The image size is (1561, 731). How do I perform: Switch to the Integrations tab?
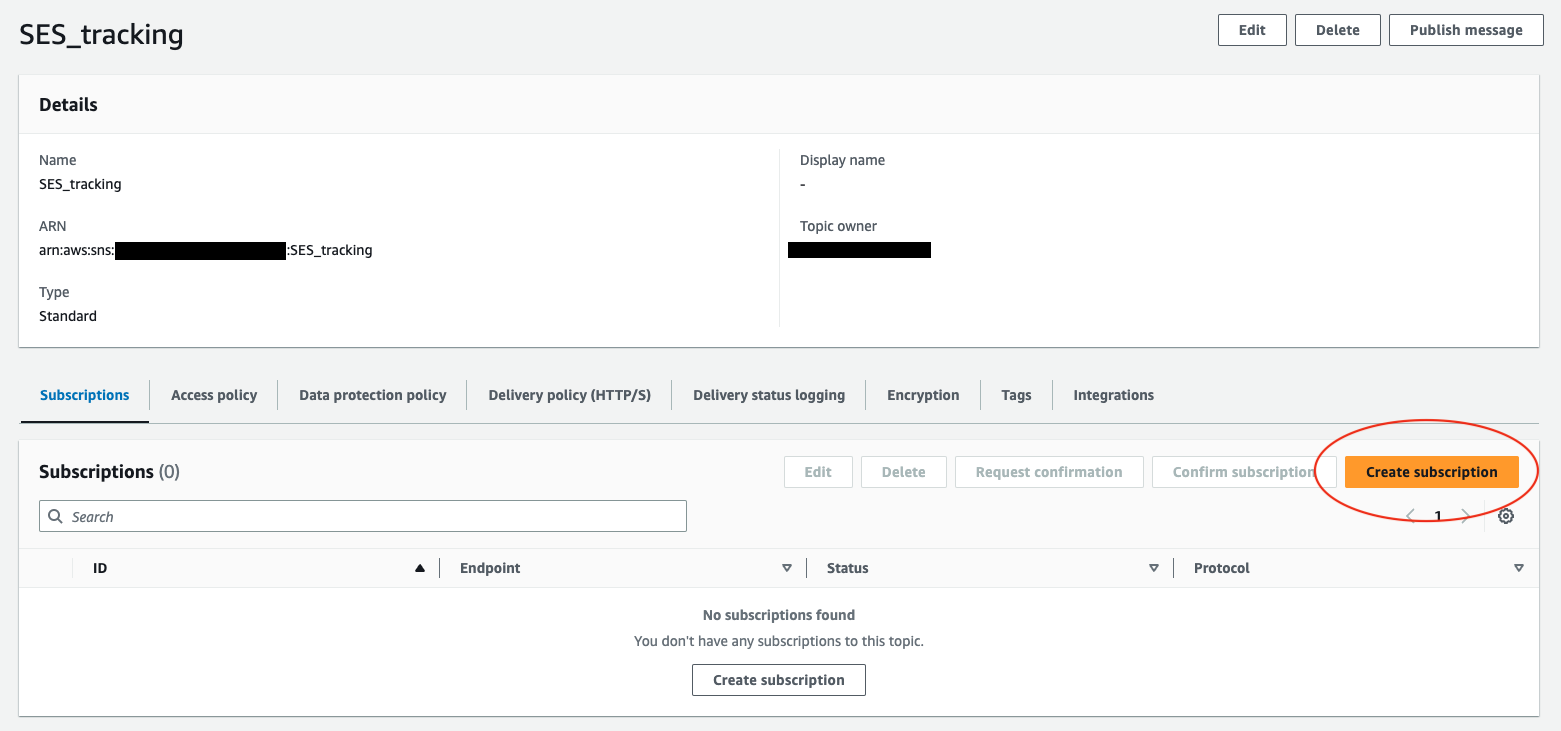(1113, 394)
